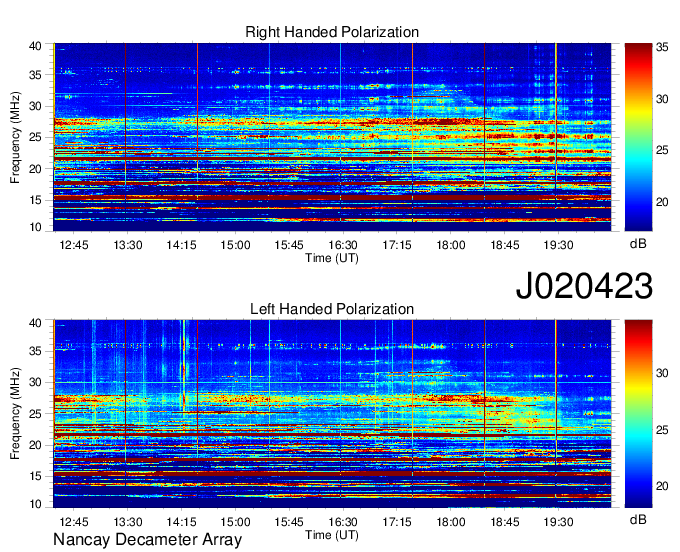Click the 15 MHz frequency tick on bottom plot
Screen dimensions: 680x552
[x=36, y=477]
